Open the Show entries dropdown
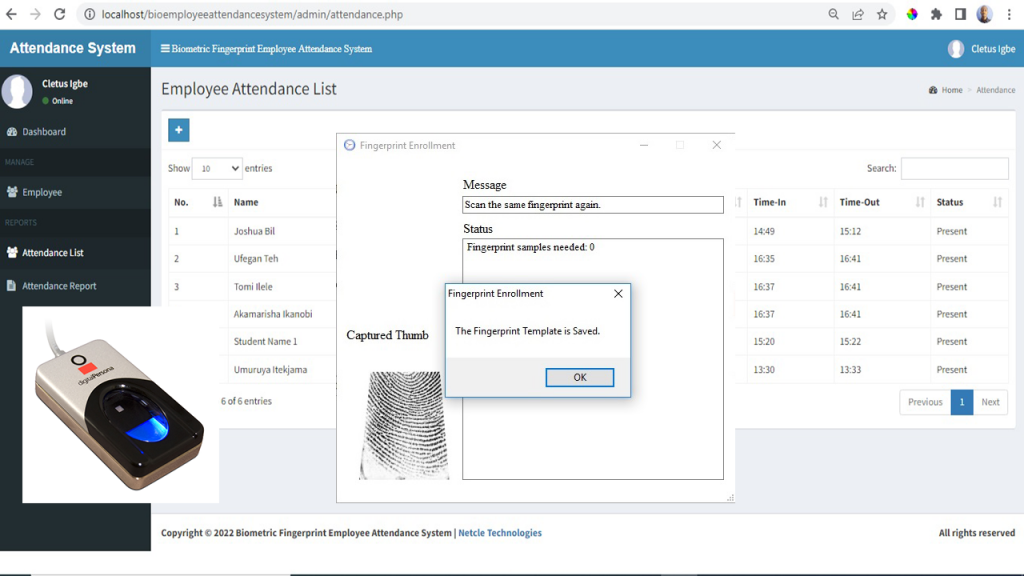The width and height of the screenshot is (1024, 576). point(217,168)
